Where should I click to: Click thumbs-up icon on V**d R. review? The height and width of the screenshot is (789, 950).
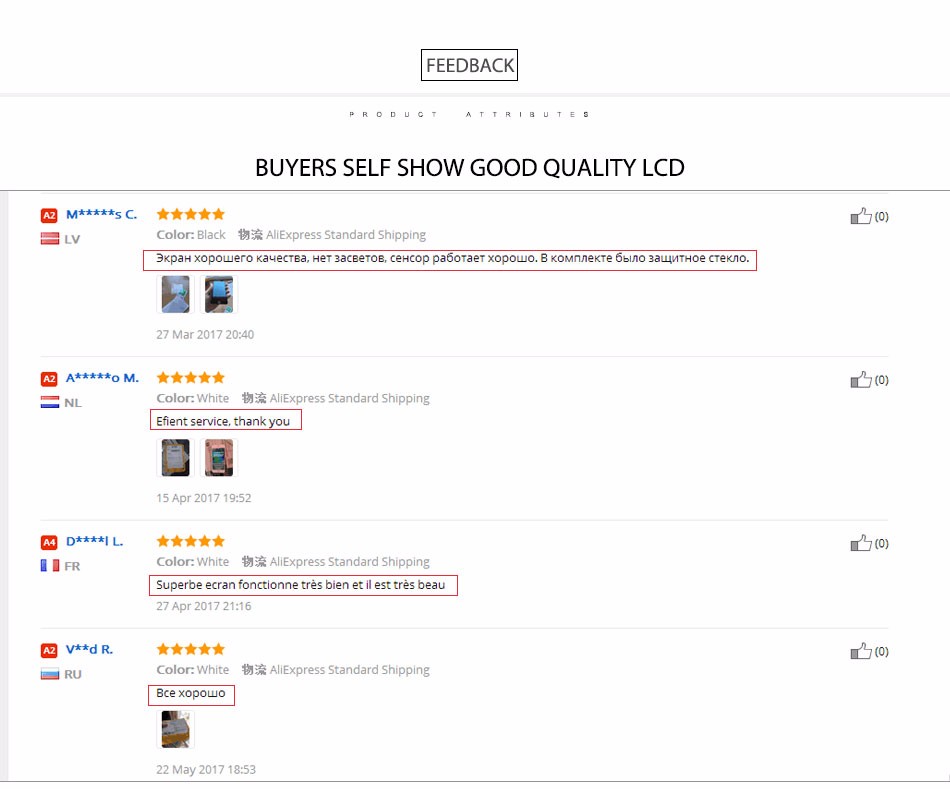point(860,651)
